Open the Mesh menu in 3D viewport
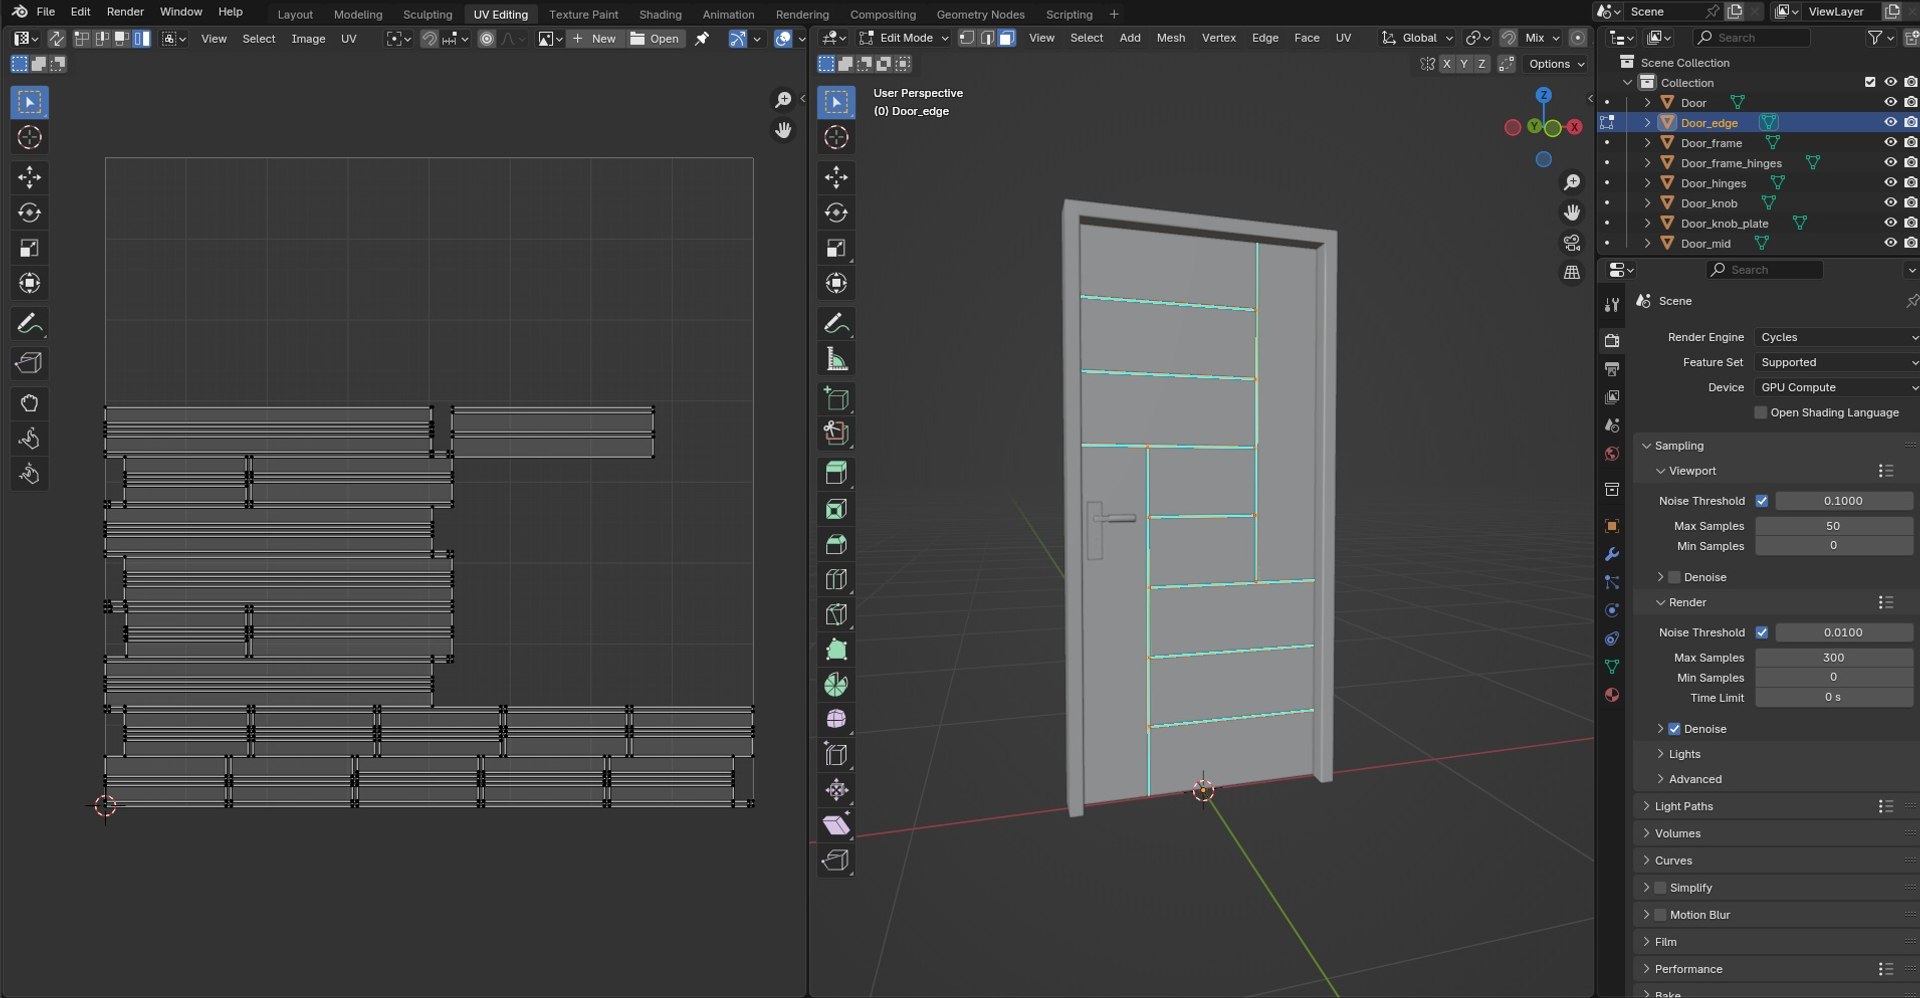The image size is (1920, 998). click(x=1170, y=38)
